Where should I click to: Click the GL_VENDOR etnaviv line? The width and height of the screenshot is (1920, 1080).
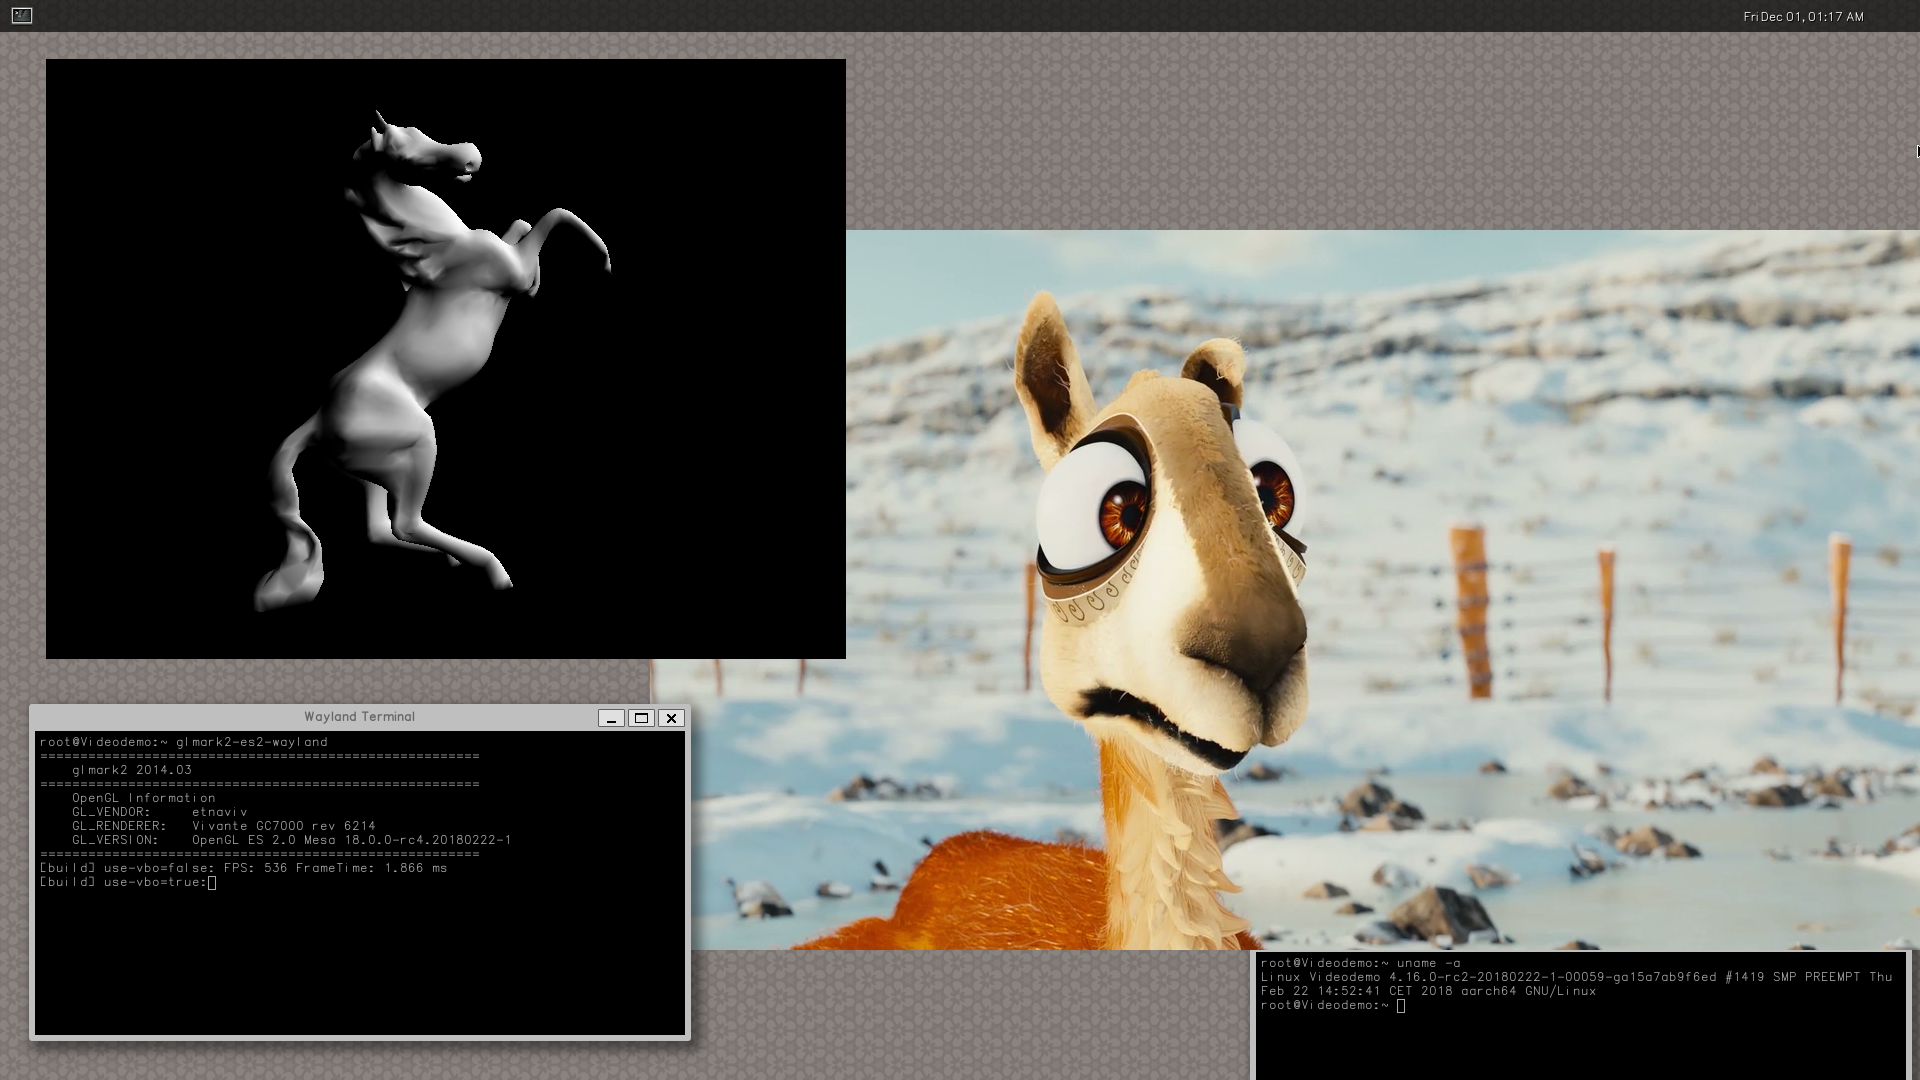coord(160,812)
